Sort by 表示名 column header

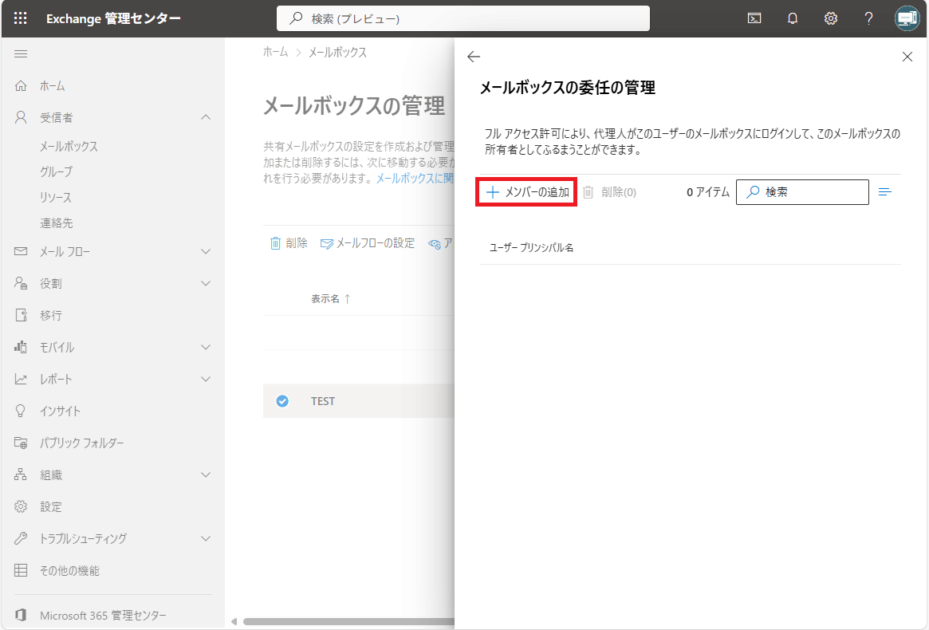331,299
